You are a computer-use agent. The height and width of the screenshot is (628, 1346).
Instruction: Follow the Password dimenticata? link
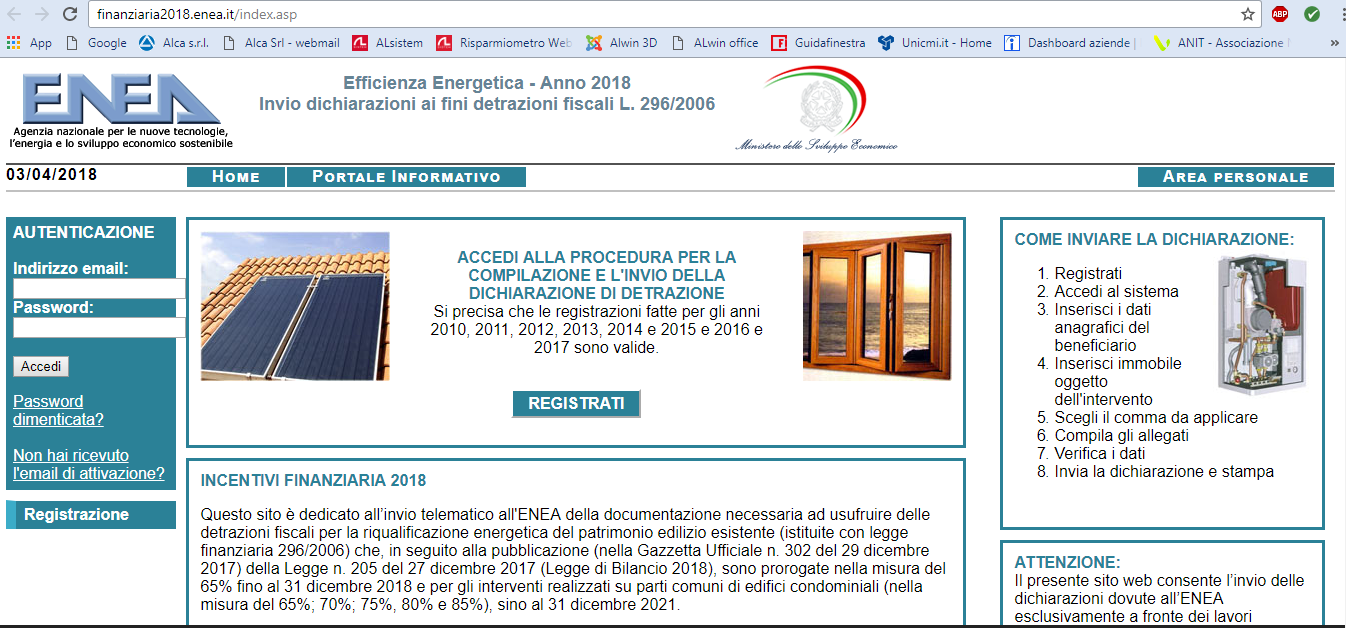[x=58, y=410]
